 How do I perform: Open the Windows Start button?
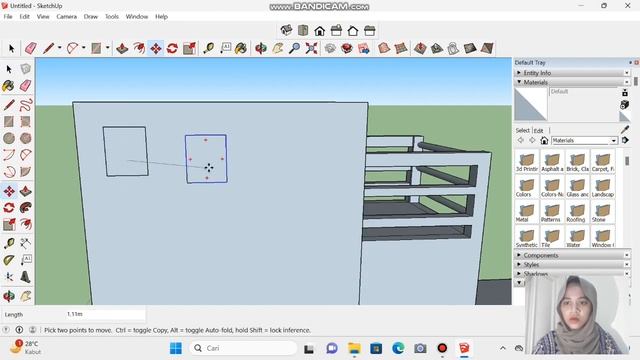176,348
